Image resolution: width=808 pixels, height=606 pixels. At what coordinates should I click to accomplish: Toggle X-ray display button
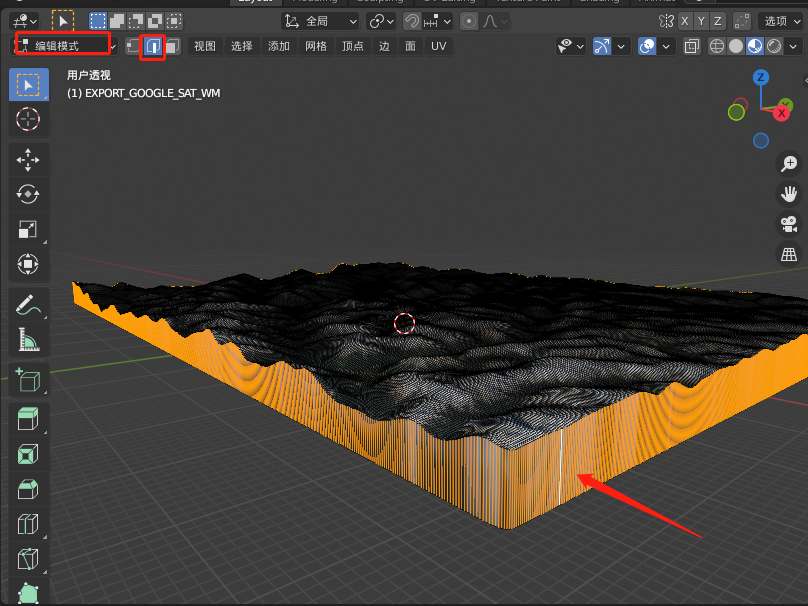[x=692, y=46]
